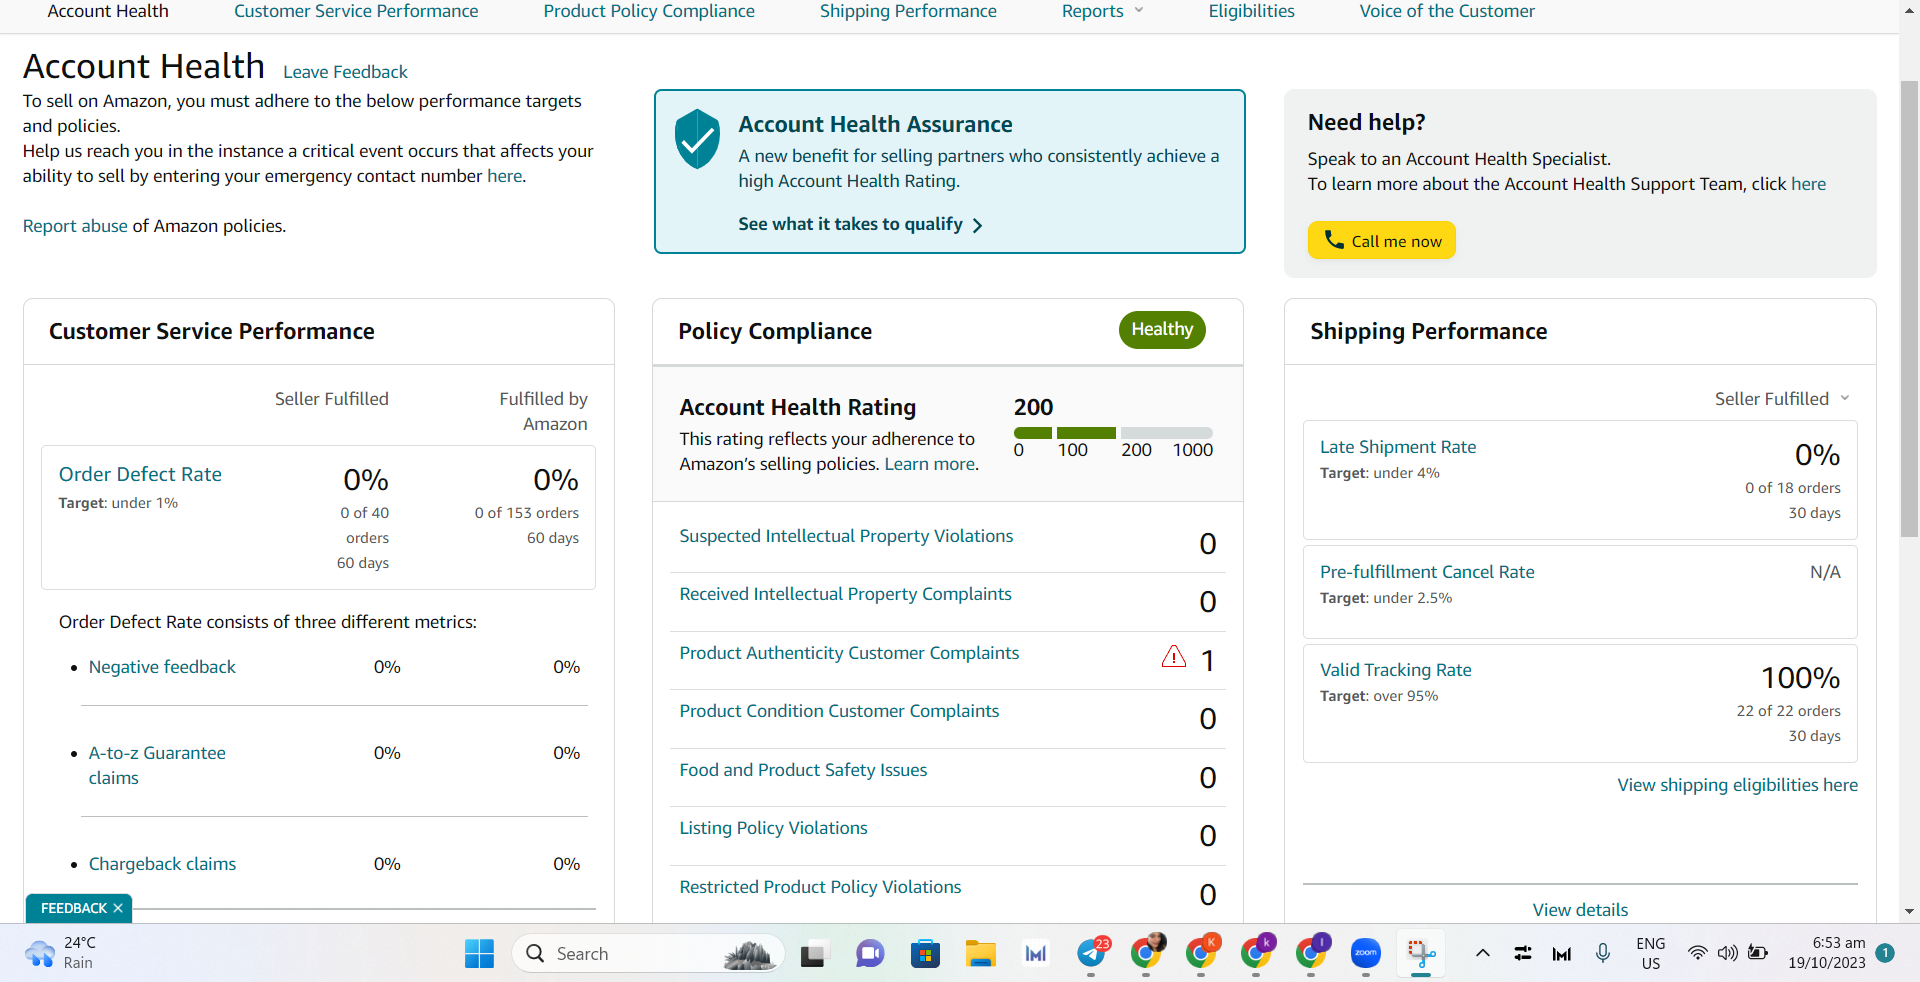1920x982 pixels.
Task: Open Chrome window with photo profile badge
Action: click(1146, 954)
